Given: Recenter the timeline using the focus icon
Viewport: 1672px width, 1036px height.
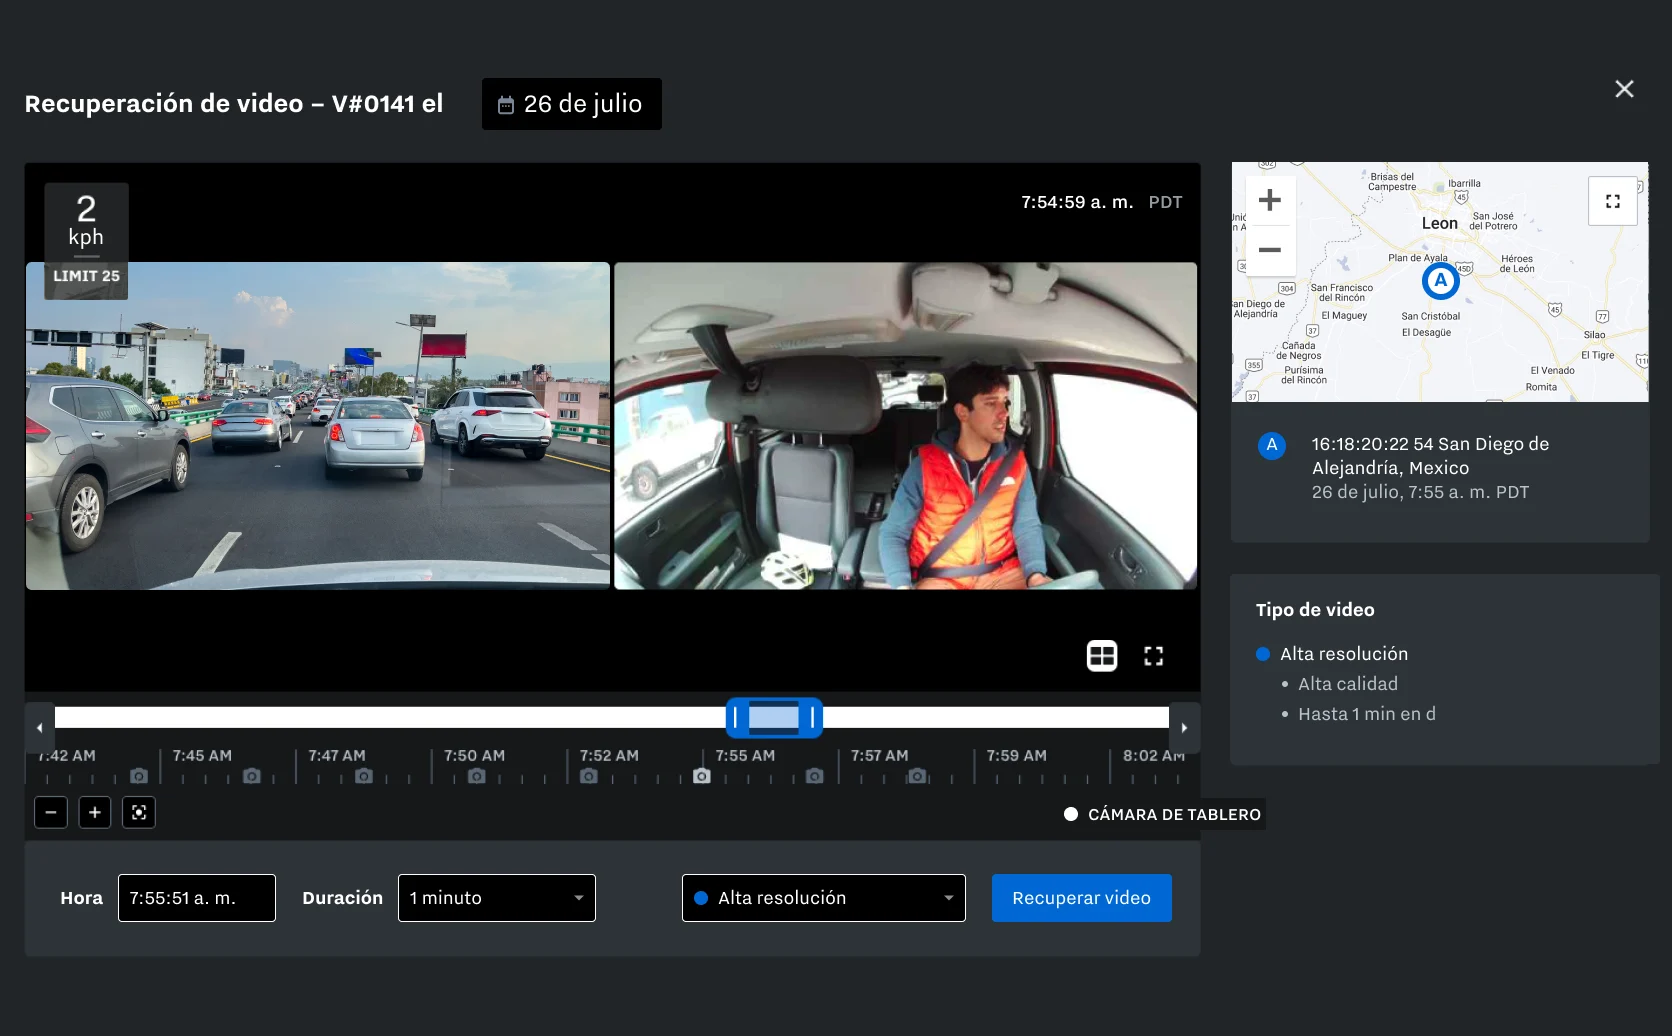Looking at the screenshot, I should 139,812.
